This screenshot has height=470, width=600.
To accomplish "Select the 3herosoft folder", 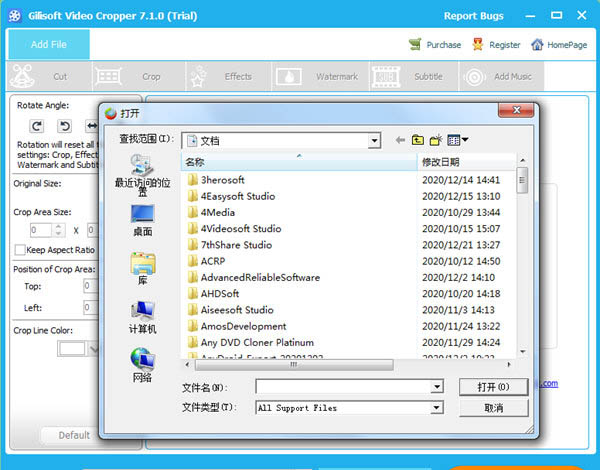I will 216,180.
